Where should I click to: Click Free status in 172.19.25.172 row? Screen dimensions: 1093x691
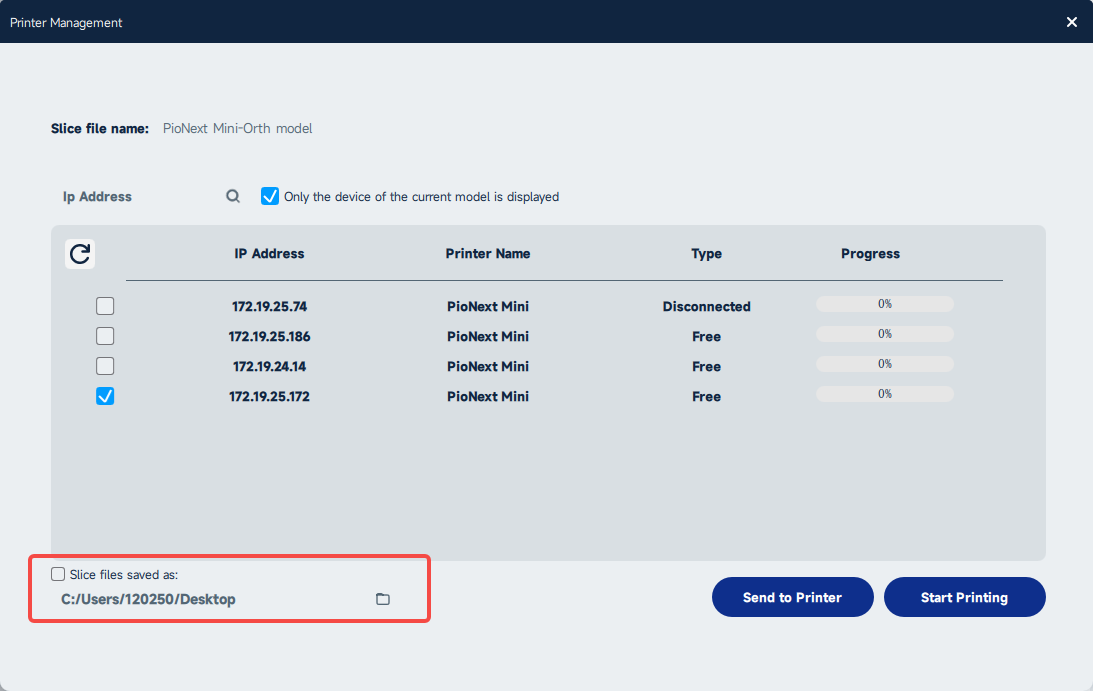(706, 396)
